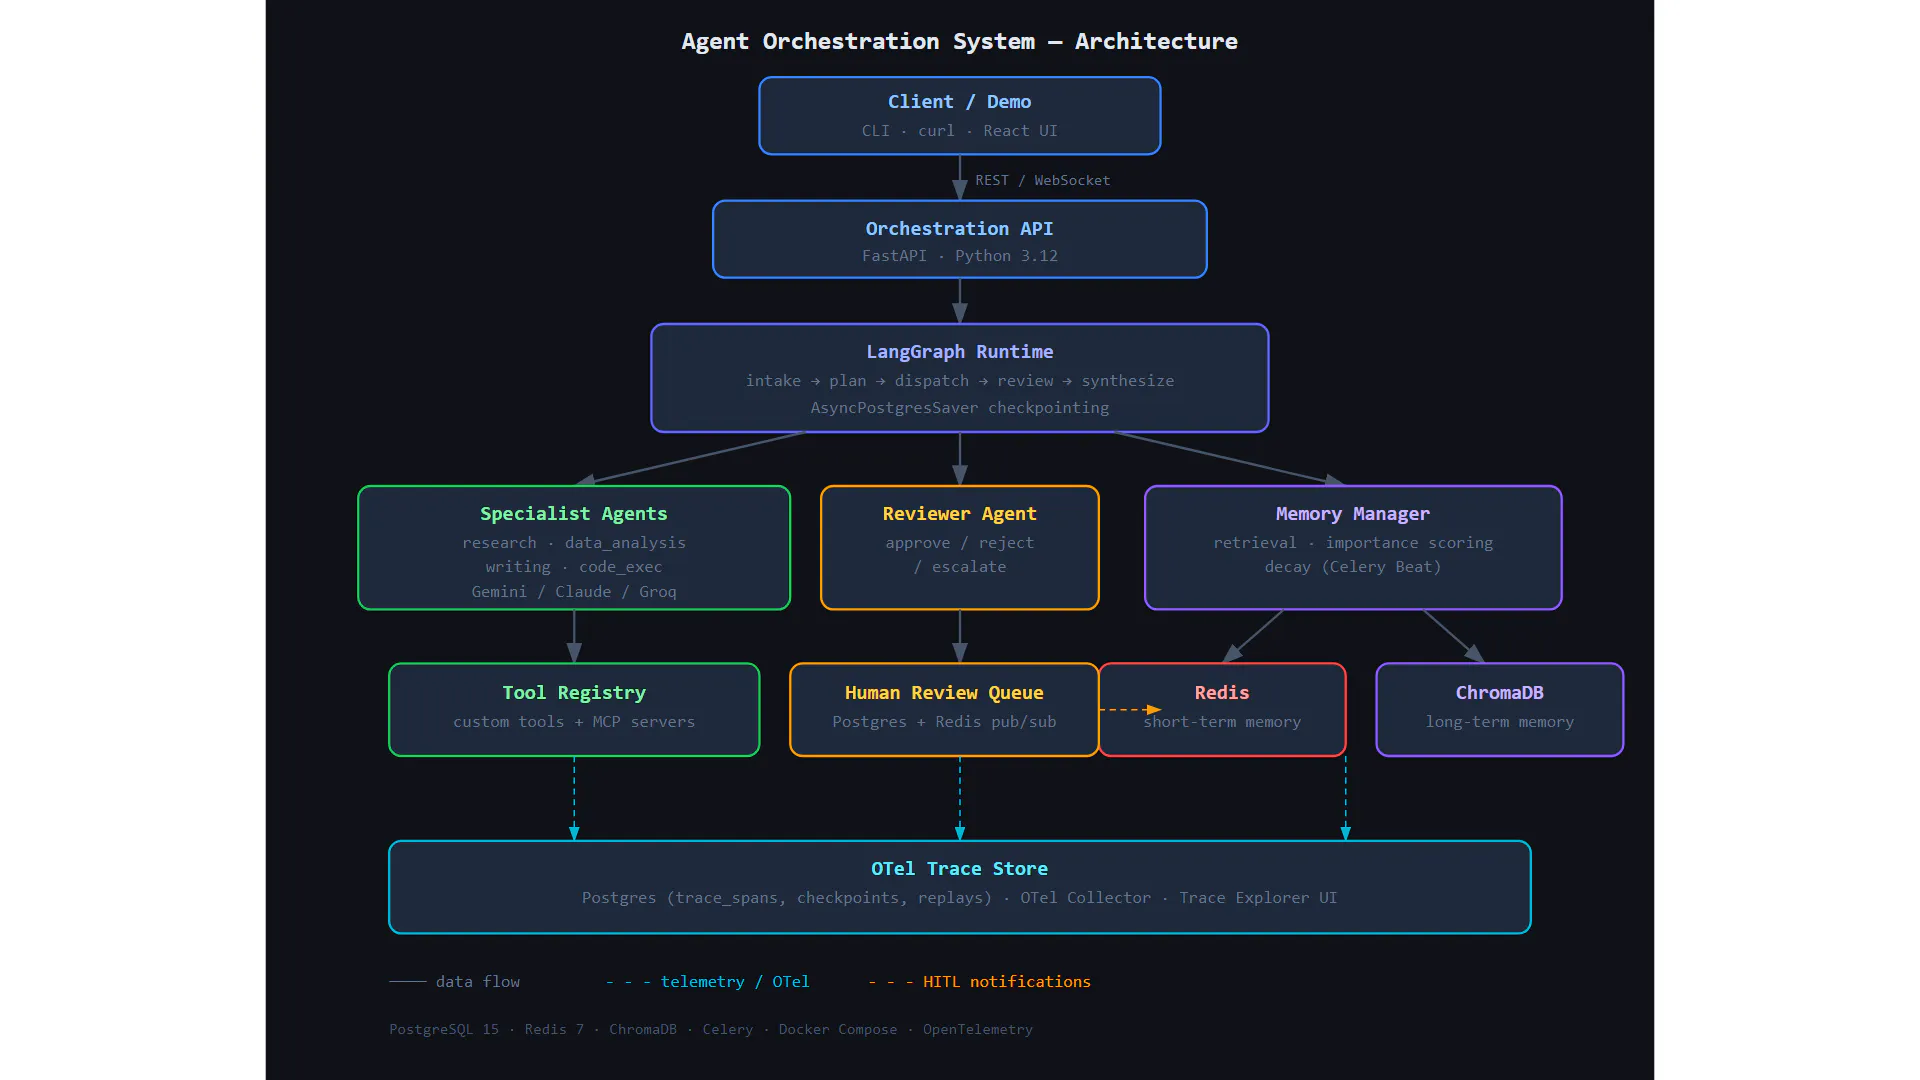Click 'short-term memory' label
Viewport: 1920px width, 1080px height.
point(1221,722)
